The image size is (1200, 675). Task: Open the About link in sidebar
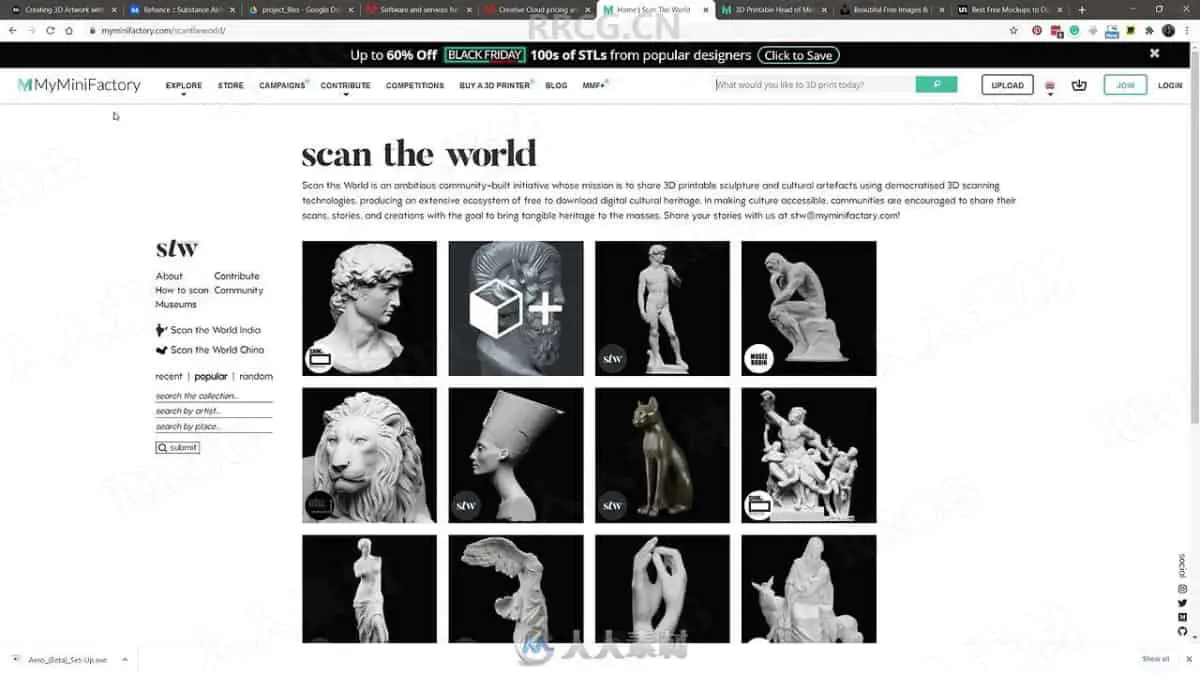coord(169,276)
